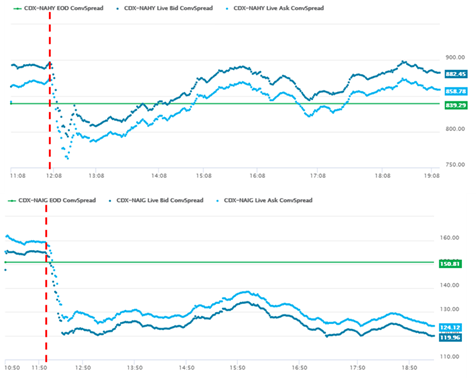This screenshot has height=378, width=476.
Task: Click the 13:50 time tick label
Action: coord(135,368)
